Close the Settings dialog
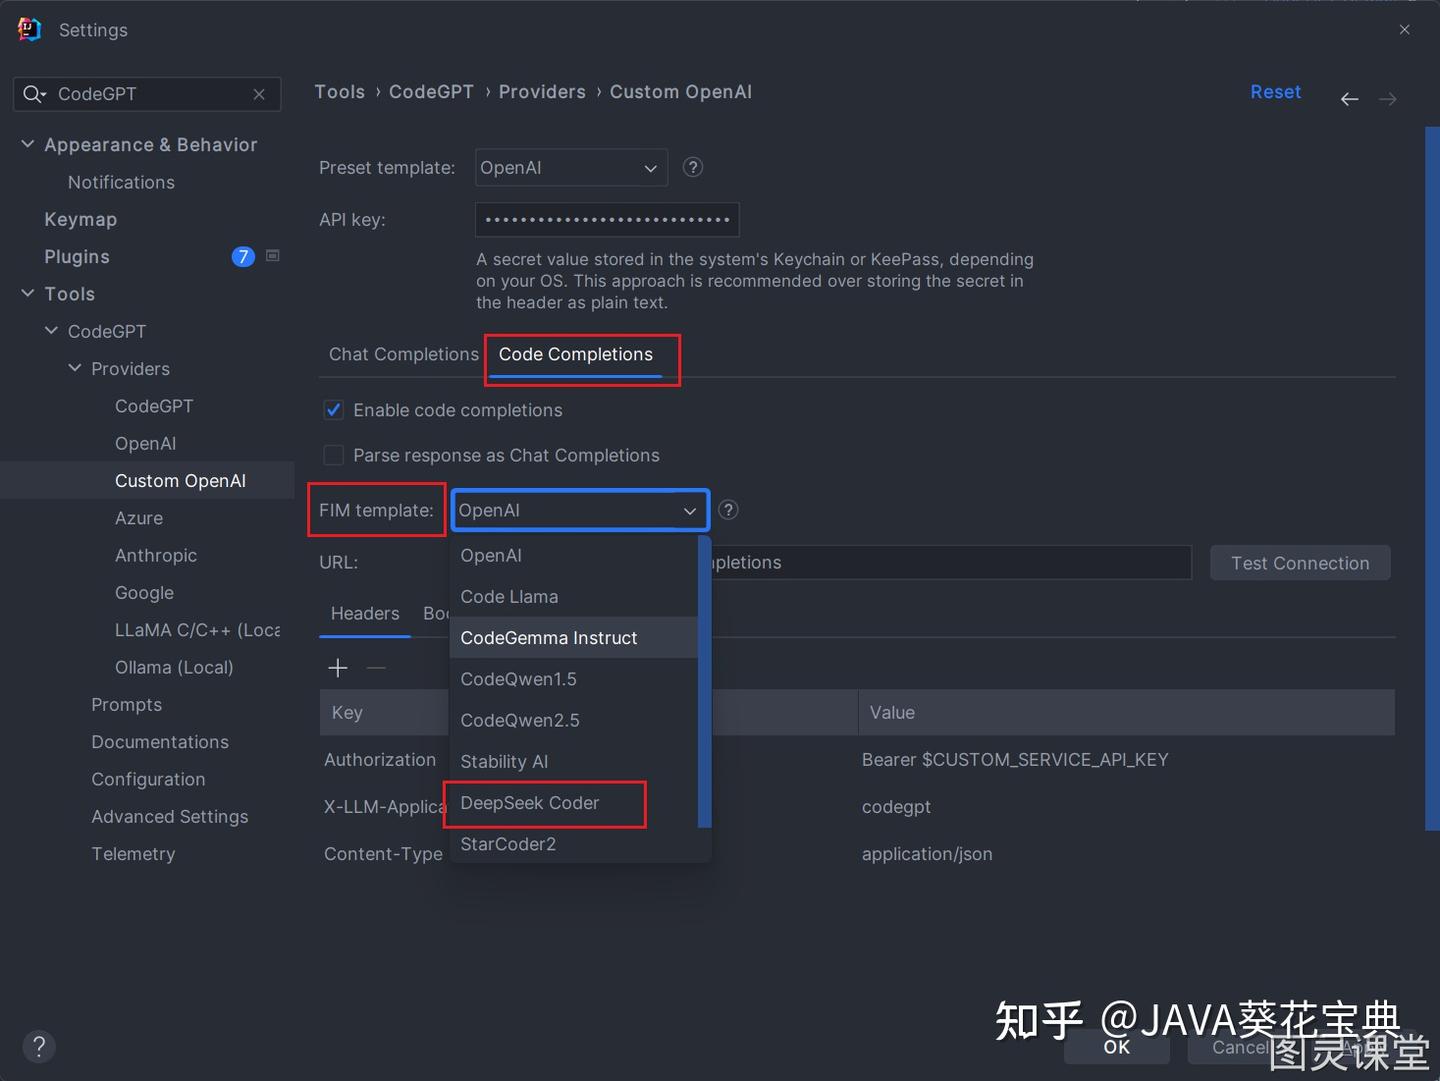The image size is (1440, 1081). pyautogui.click(x=1405, y=30)
